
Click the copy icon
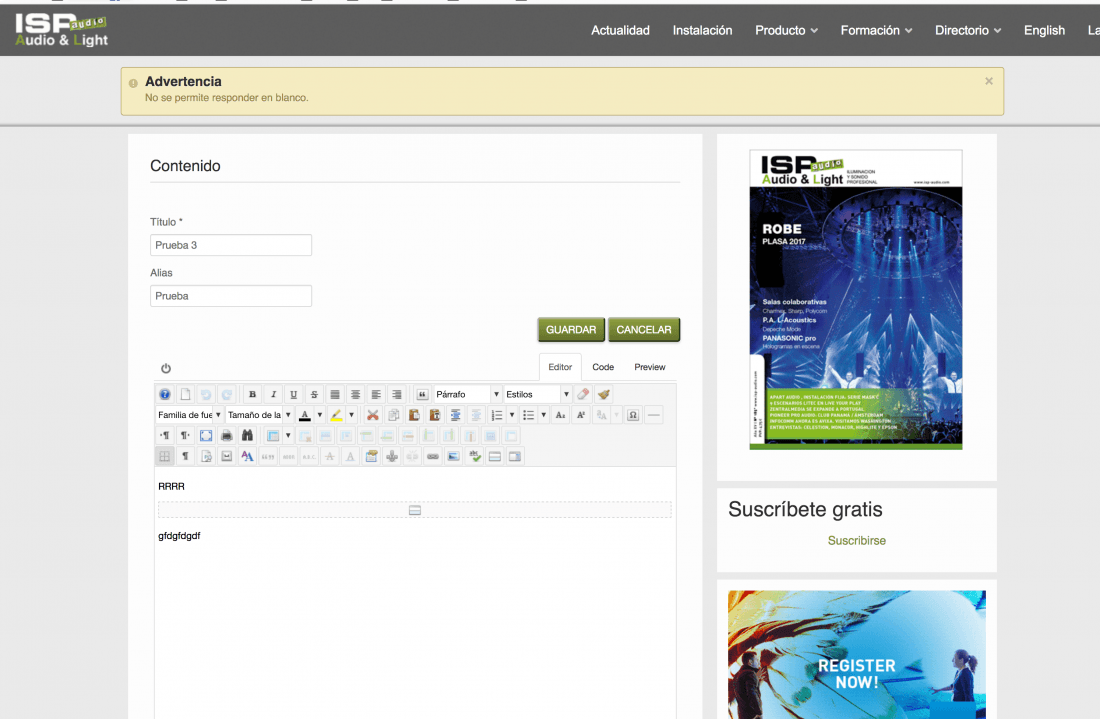pyautogui.click(x=394, y=415)
